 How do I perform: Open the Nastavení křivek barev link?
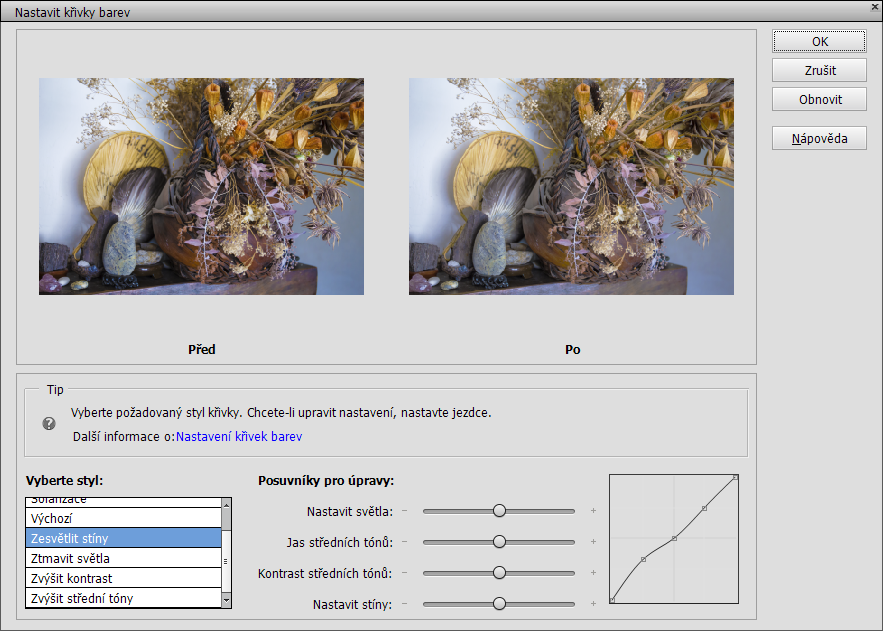pos(239,437)
